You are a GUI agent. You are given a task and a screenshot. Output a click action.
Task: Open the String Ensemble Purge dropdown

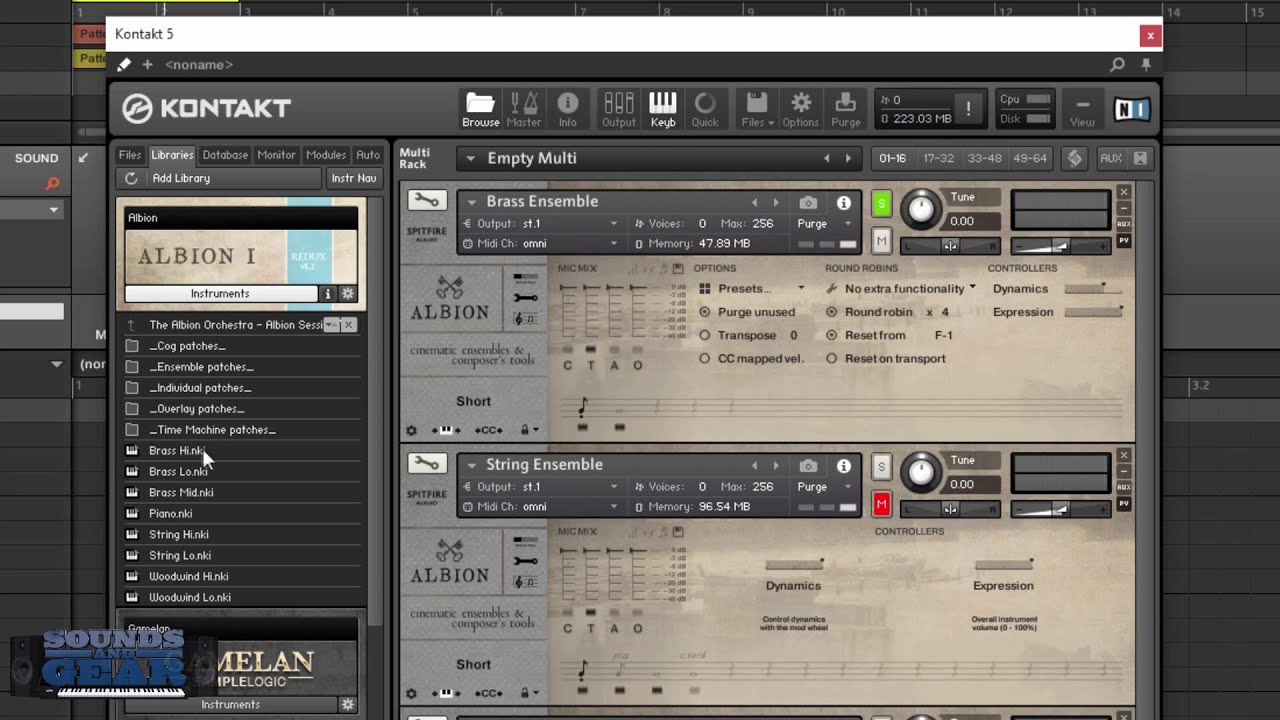[x=824, y=487]
